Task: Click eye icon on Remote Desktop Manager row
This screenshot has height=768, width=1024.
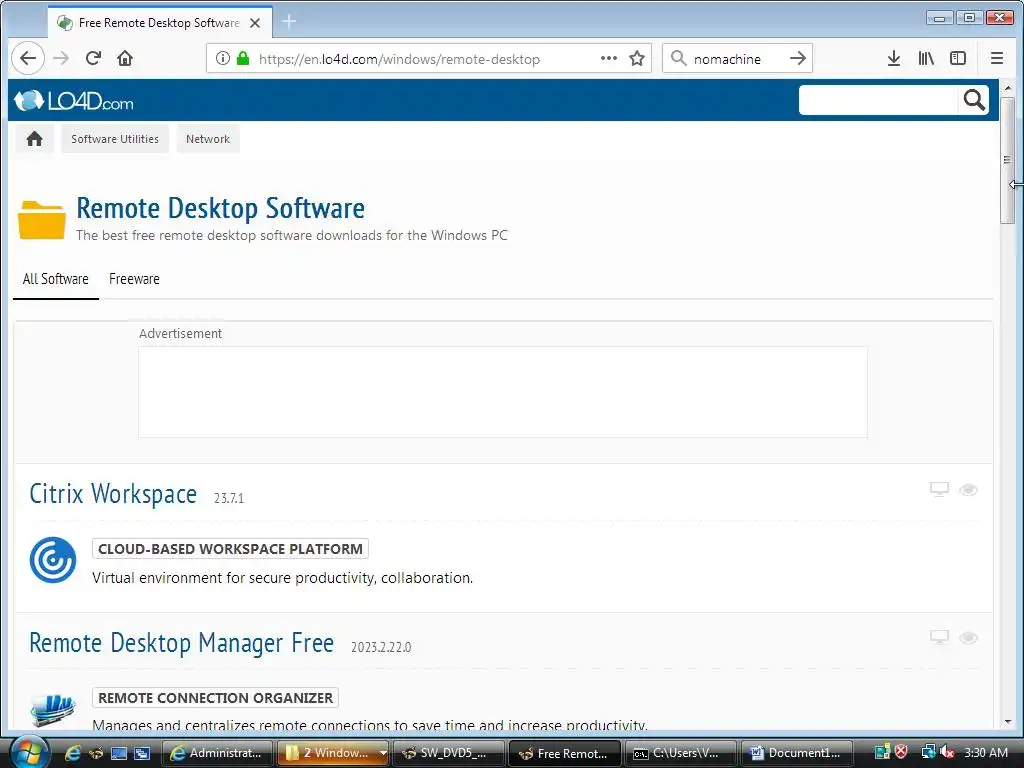Action: [x=968, y=638]
